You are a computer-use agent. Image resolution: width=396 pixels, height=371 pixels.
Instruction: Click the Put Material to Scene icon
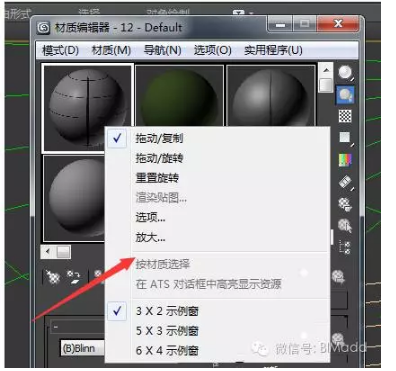(x=74, y=277)
